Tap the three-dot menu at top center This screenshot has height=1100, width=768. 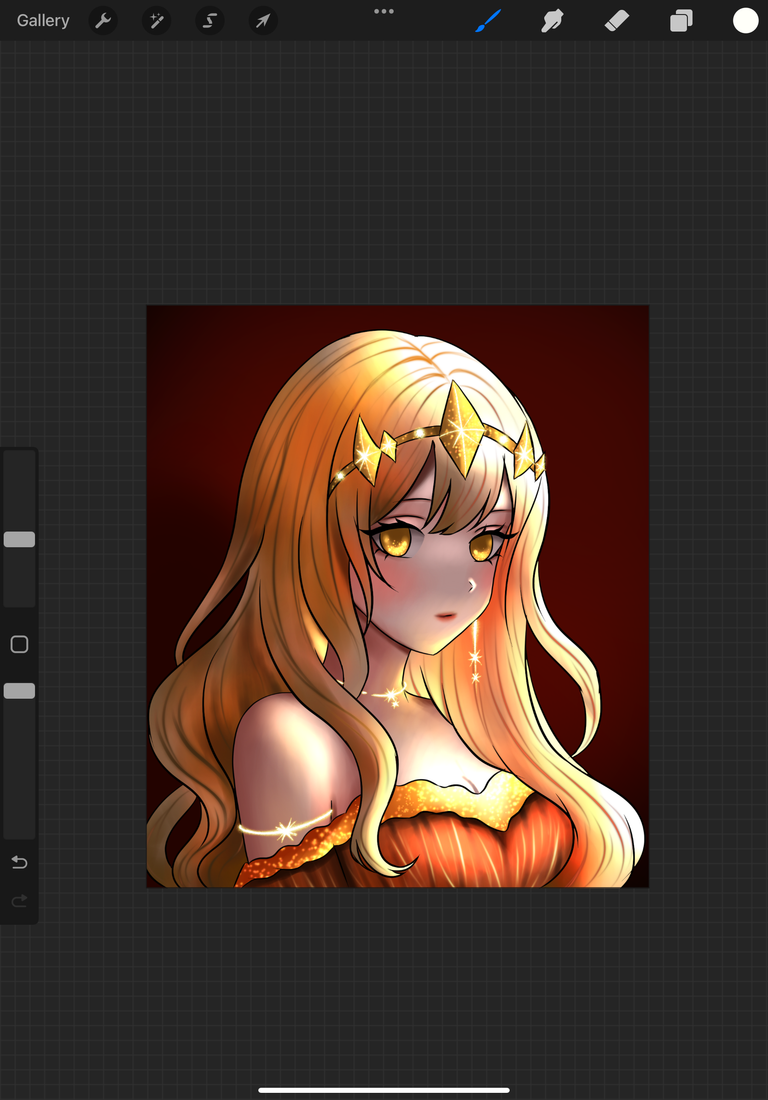tap(384, 11)
